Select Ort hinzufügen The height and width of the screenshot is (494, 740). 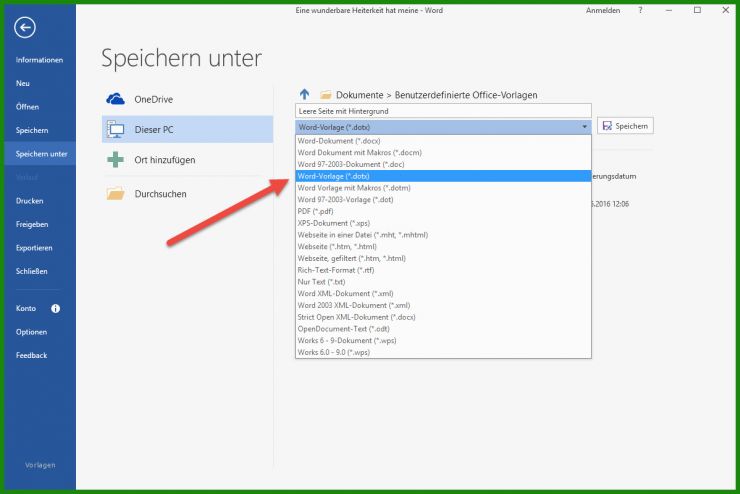tap(187, 160)
